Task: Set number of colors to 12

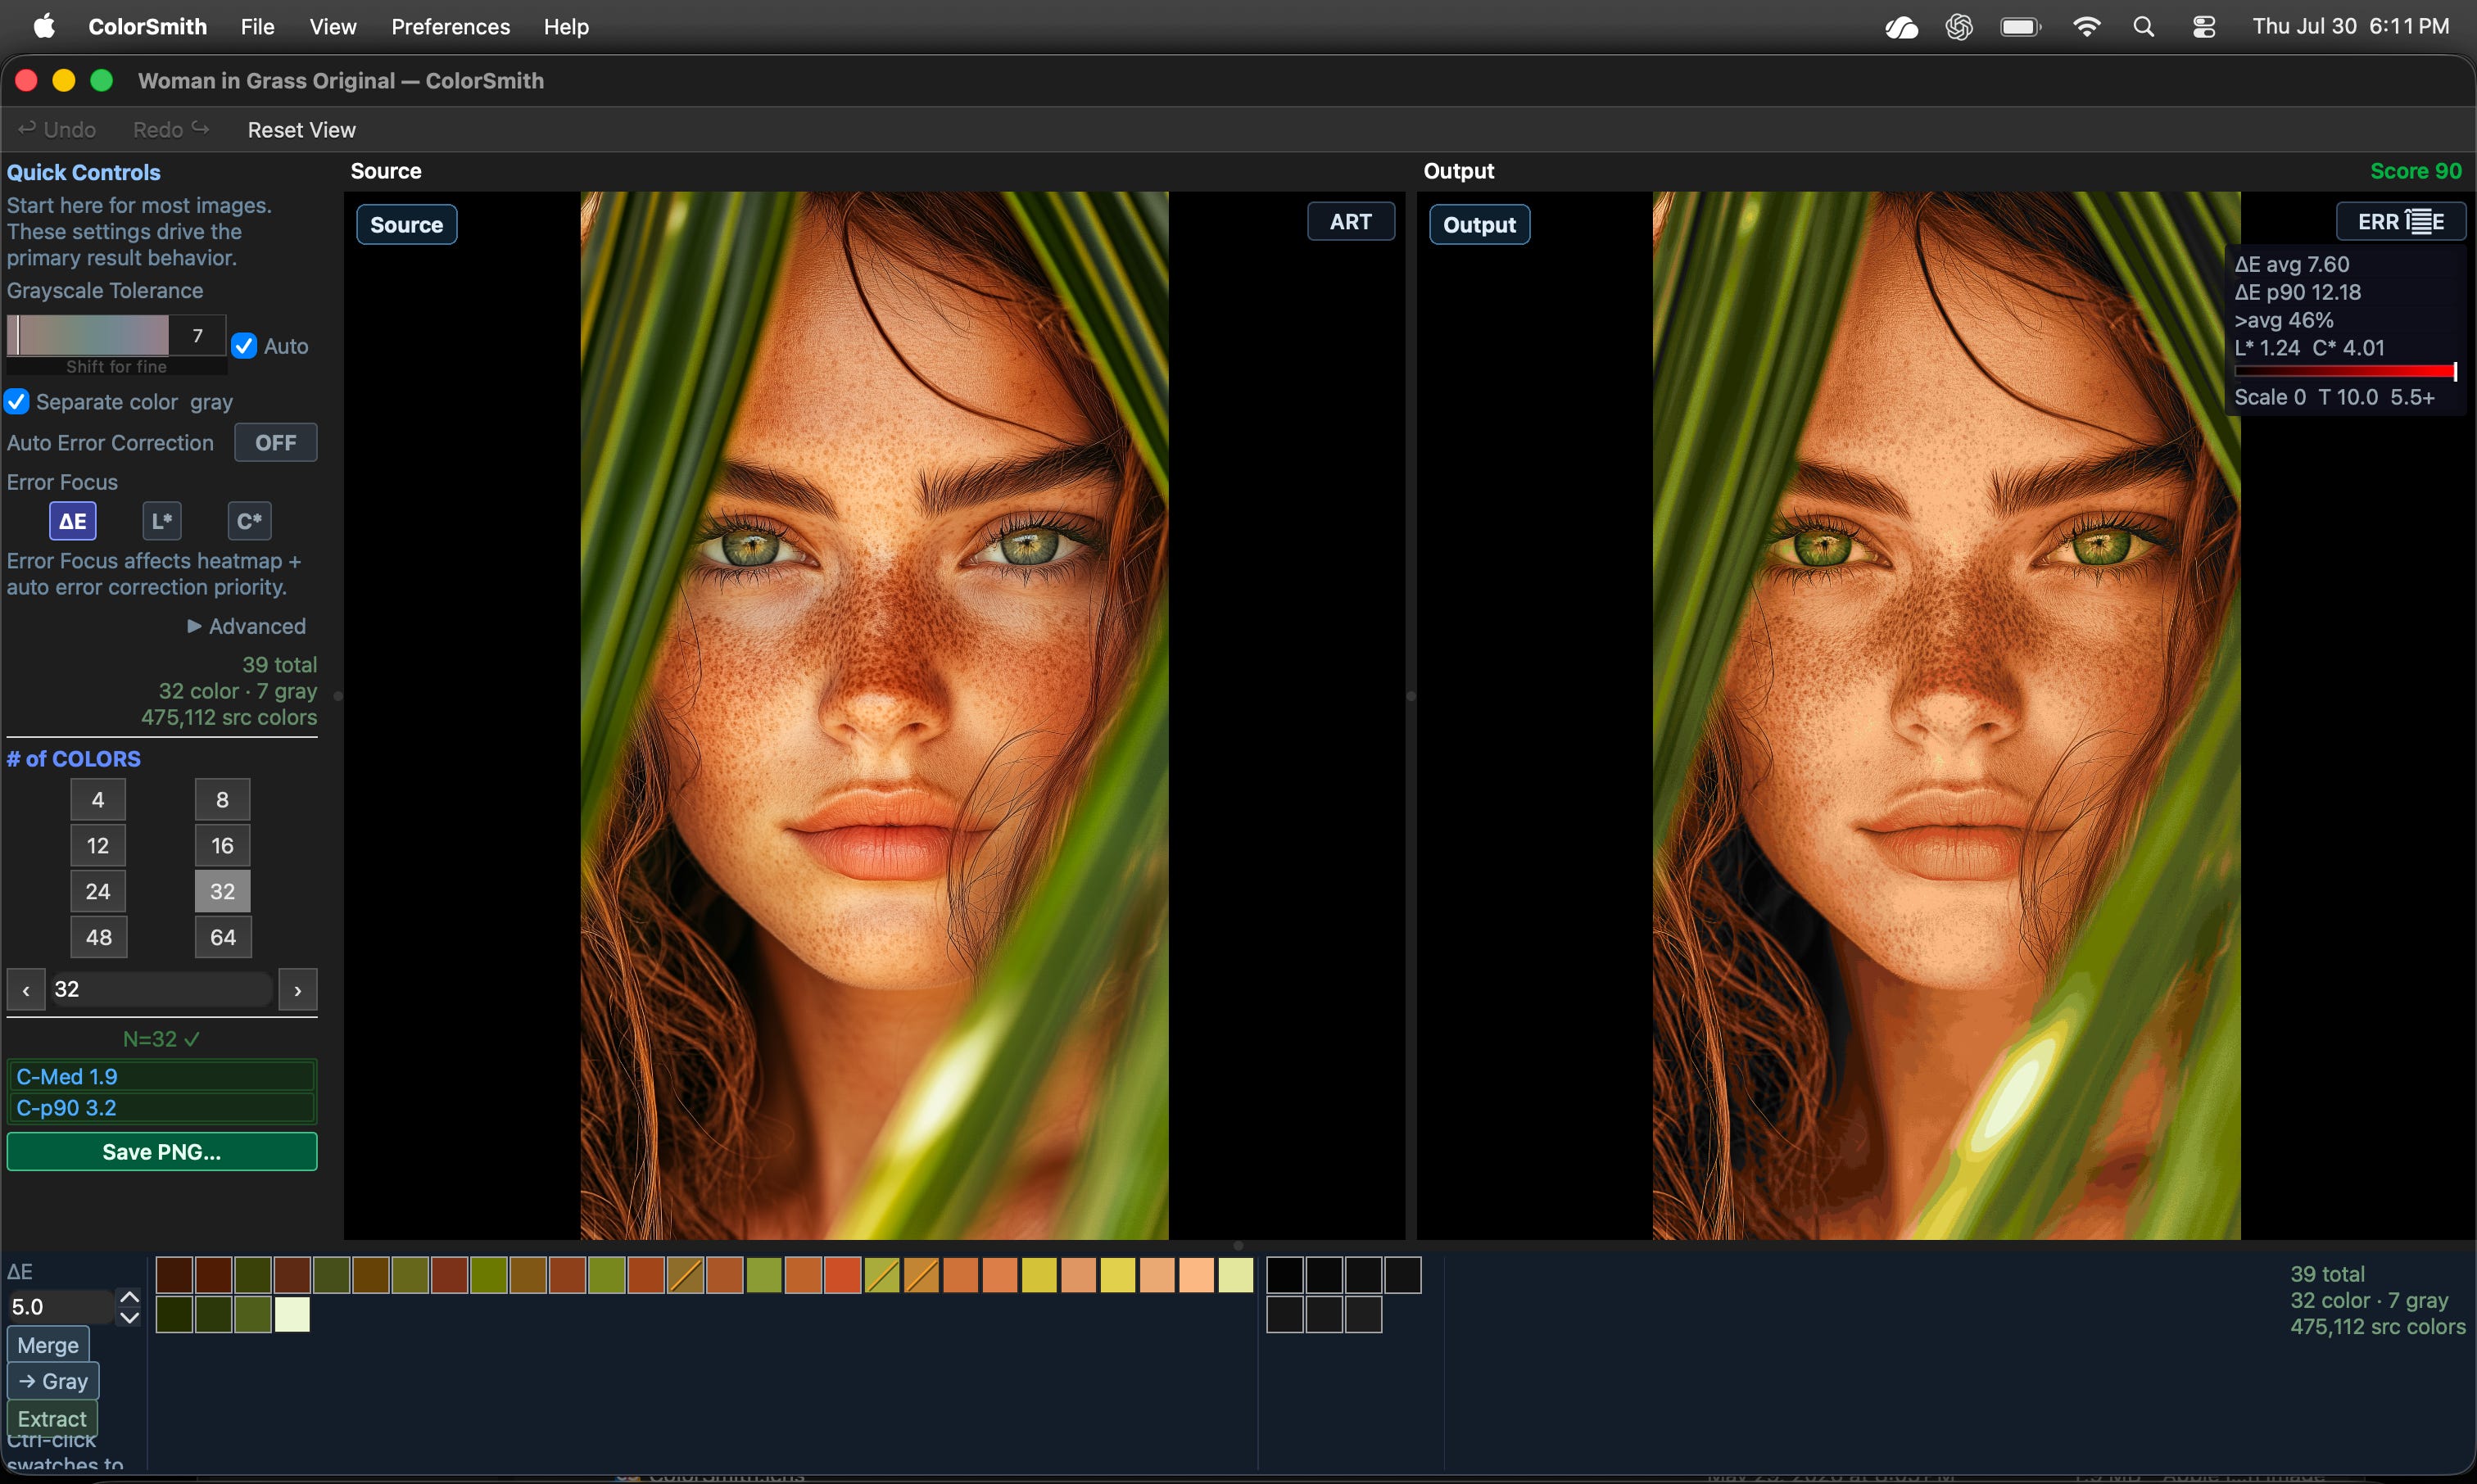Action: [x=98, y=846]
